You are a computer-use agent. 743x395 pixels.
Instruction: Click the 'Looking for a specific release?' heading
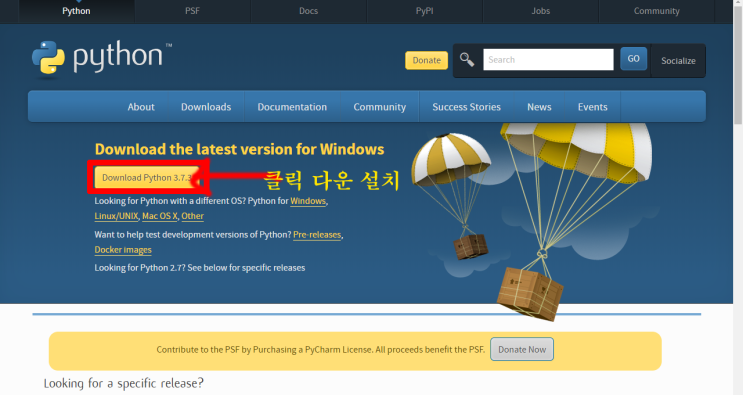(x=124, y=383)
